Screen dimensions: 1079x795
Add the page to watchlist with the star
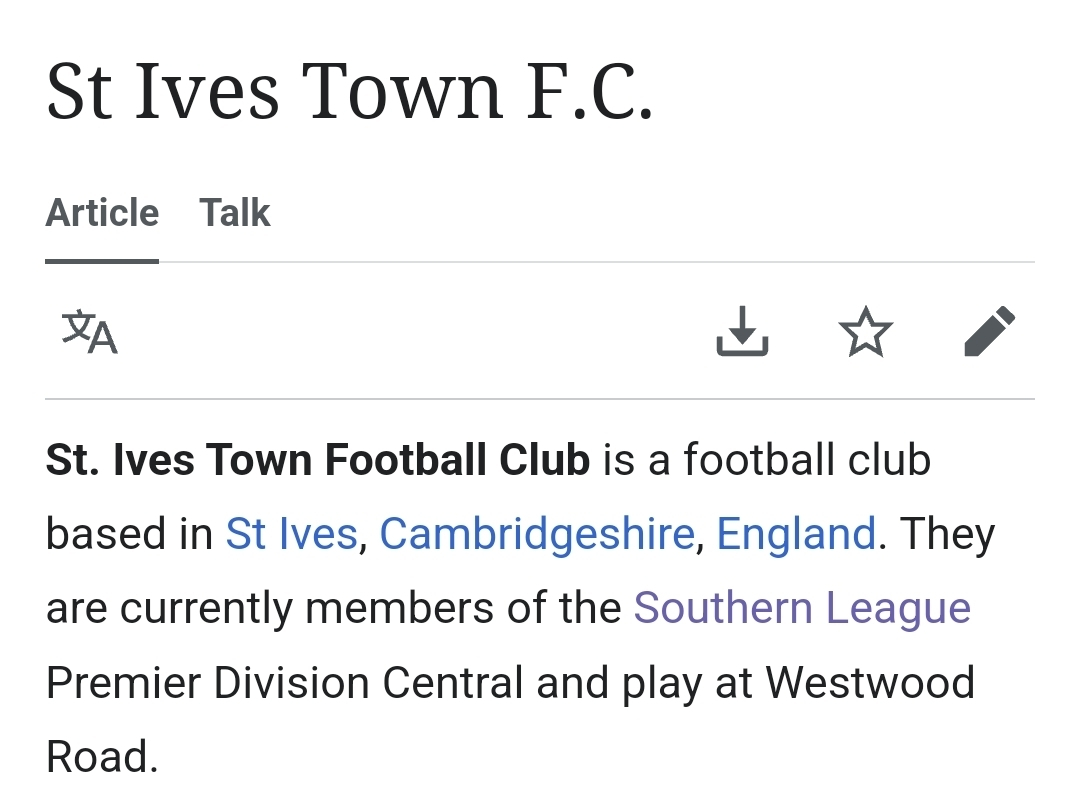coord(866,332)
